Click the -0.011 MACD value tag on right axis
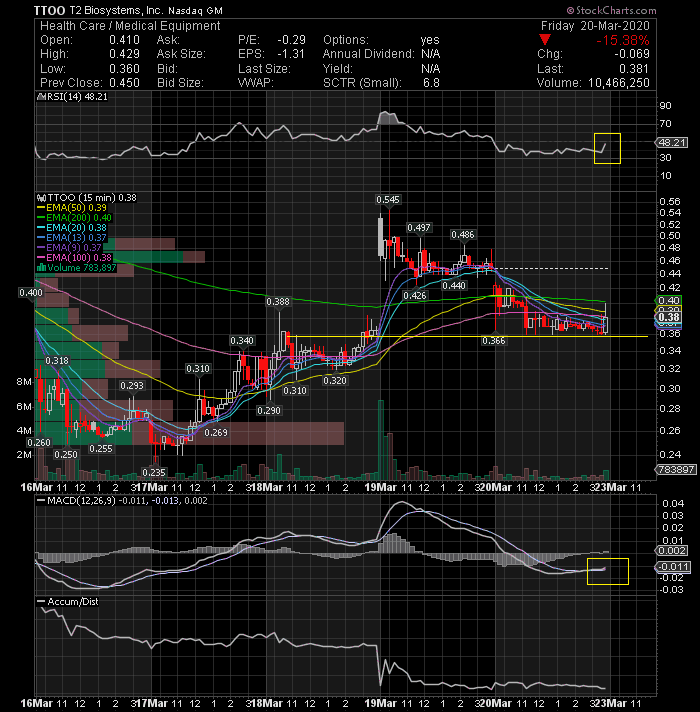Screen dimensions: 700x712 coord(674,567)
